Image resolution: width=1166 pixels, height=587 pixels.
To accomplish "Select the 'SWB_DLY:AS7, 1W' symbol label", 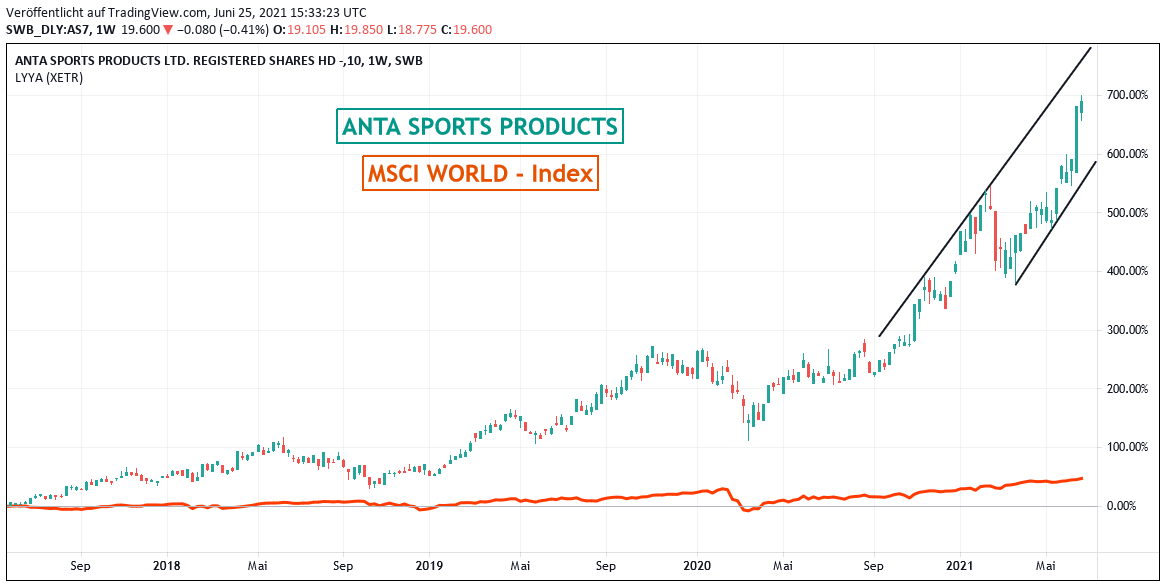I will [x=59, y=30].
